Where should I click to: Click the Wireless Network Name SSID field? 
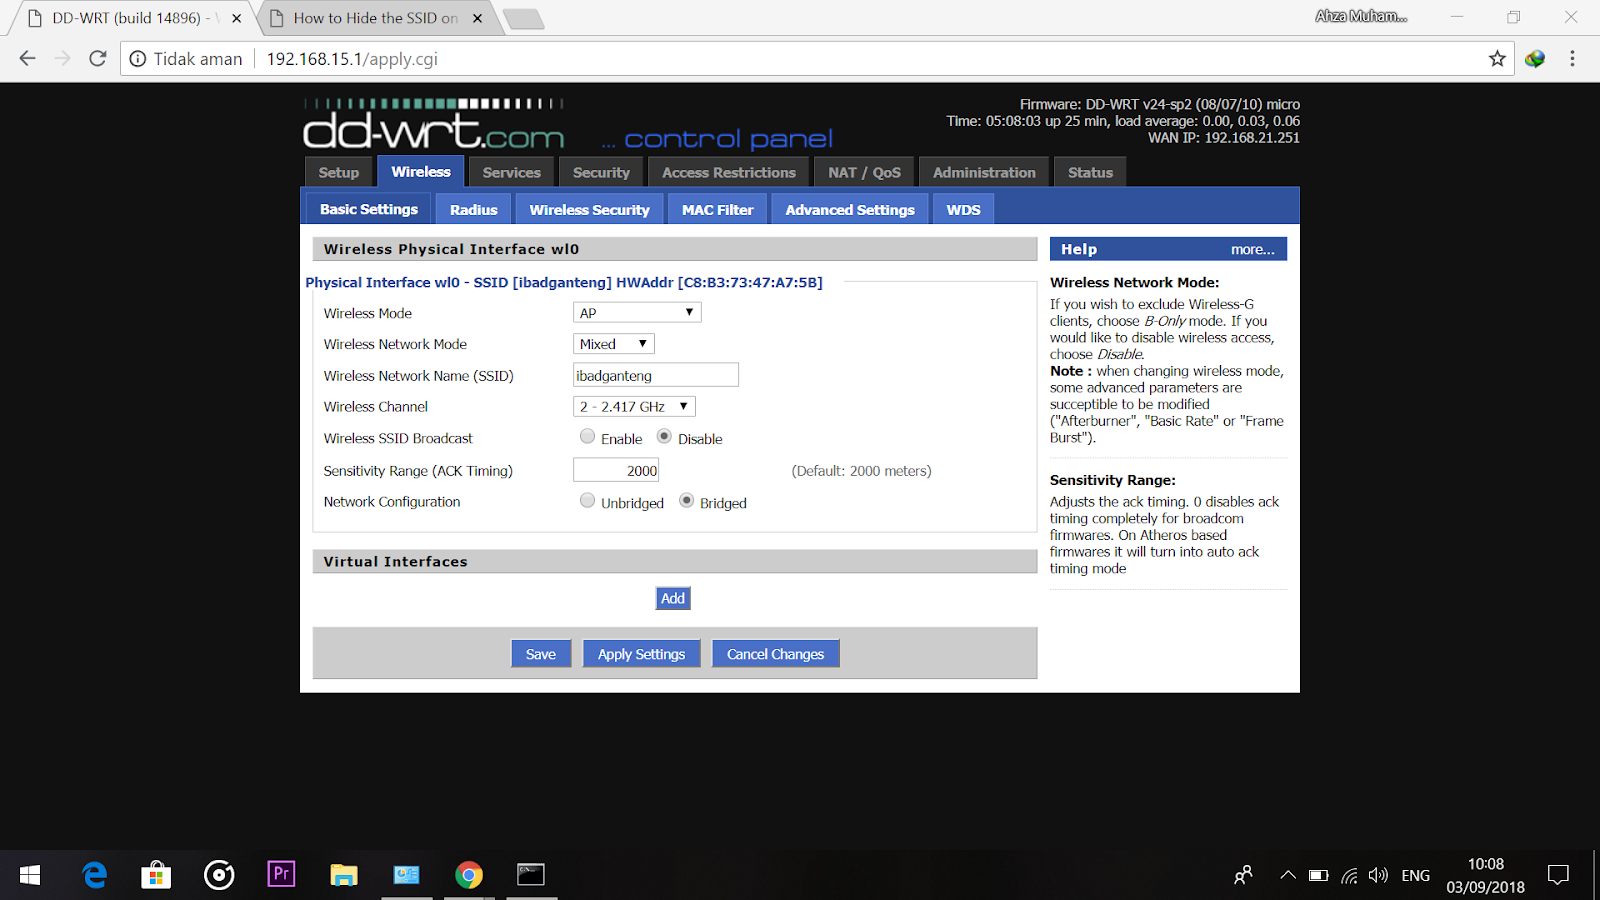(x=655, y=374)
